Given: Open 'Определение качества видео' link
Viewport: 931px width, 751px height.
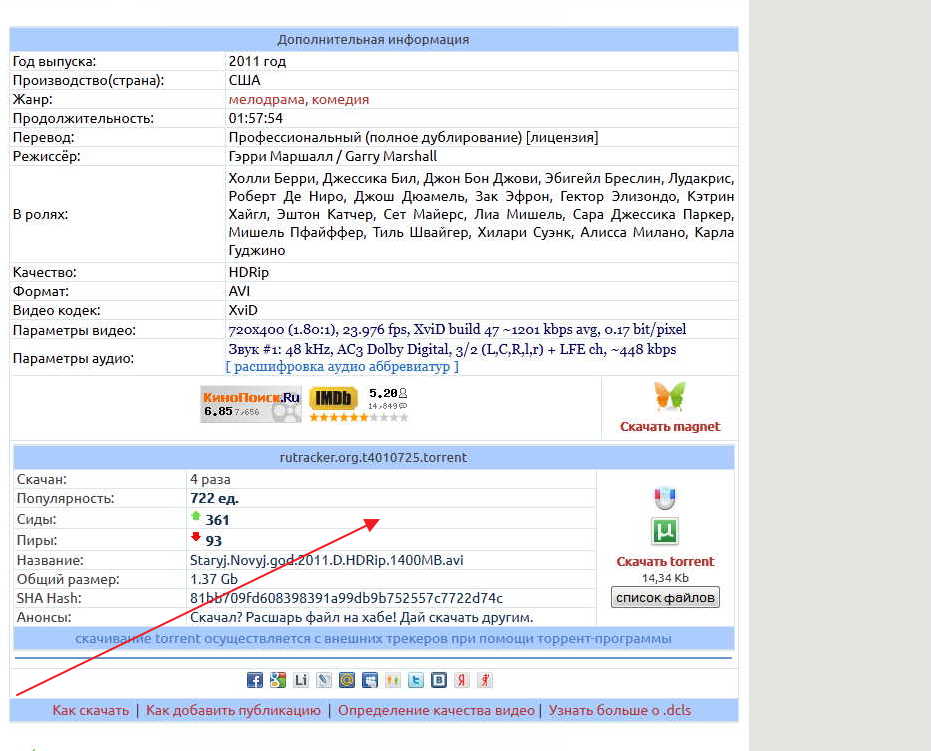Looking at the screenshot, I should 436,710.
